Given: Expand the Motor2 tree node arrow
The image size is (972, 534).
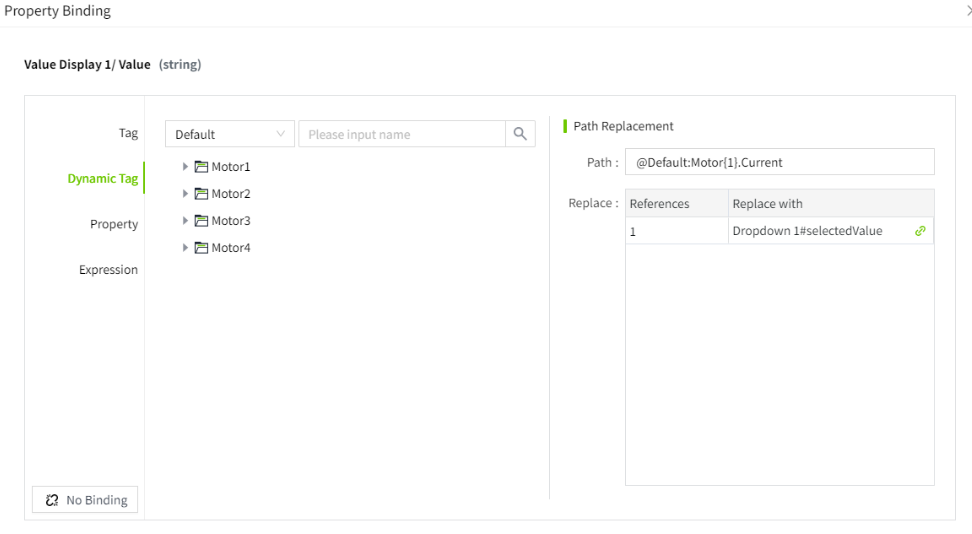Looking at the screenshot, I should [185, 194].
